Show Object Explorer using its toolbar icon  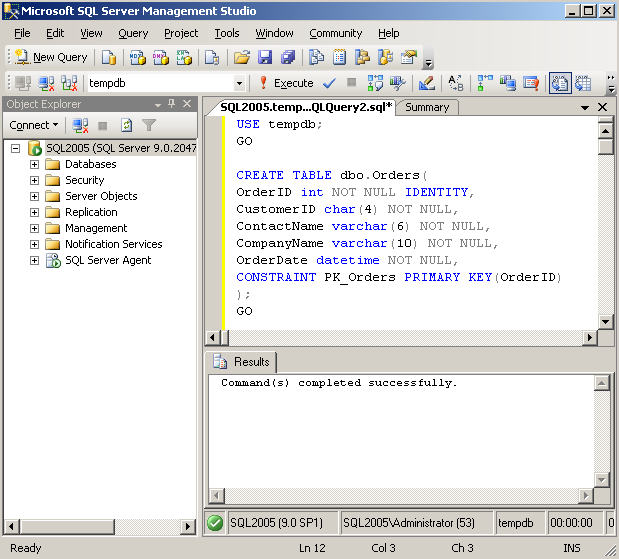click(x=362, y=58)
